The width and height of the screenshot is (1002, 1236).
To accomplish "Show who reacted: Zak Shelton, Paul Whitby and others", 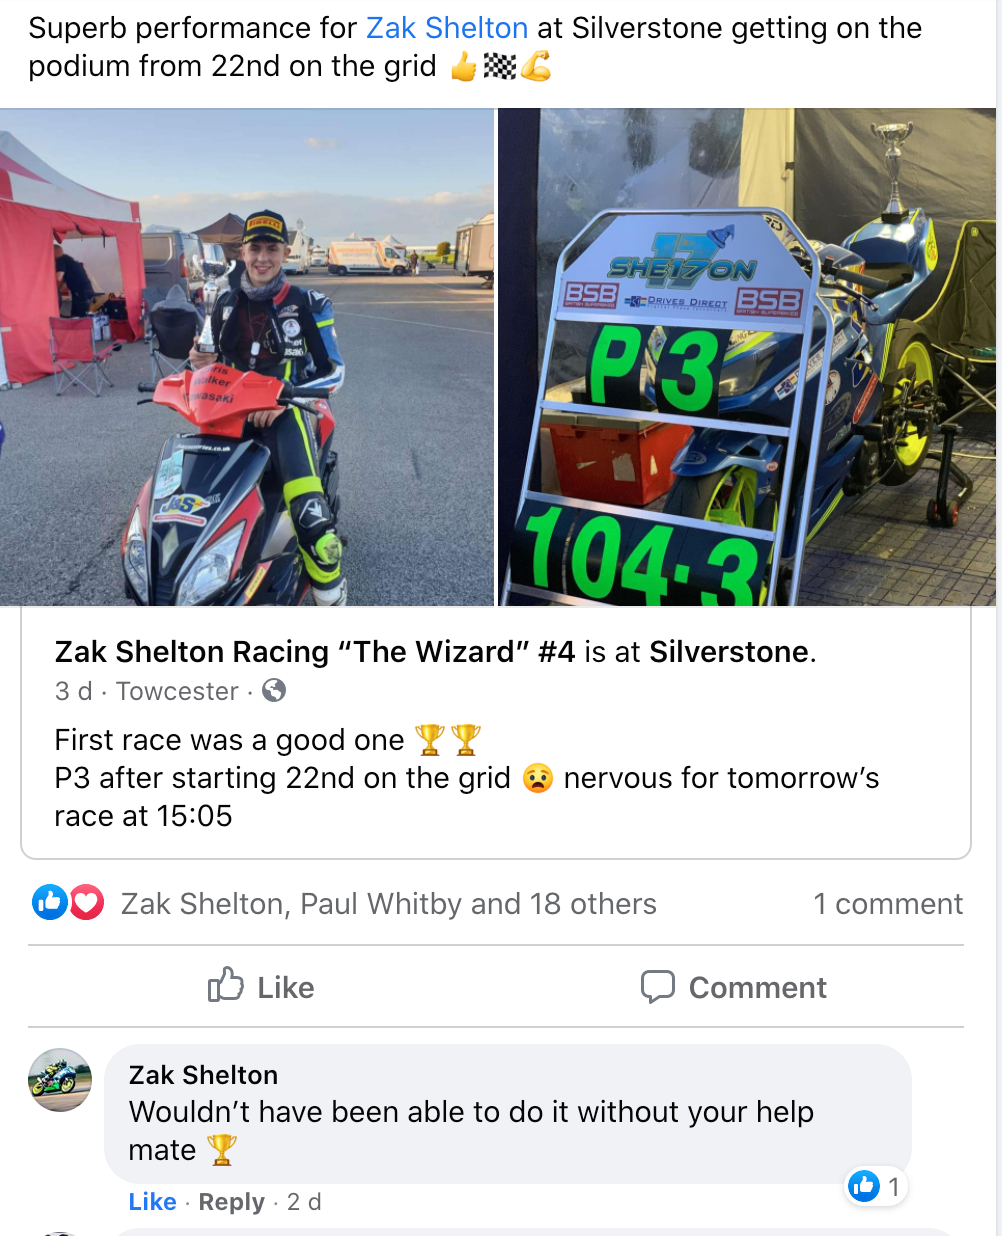I will (388, 904).
